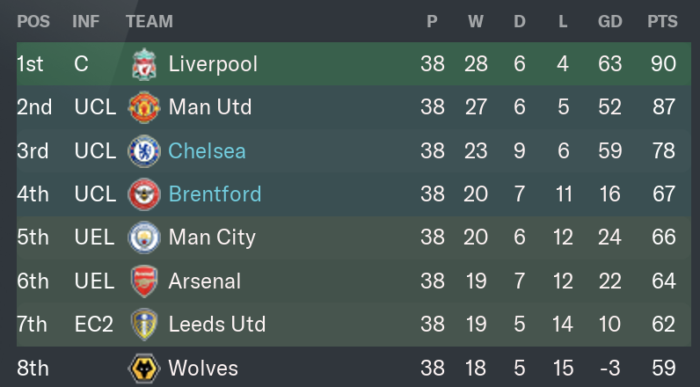Image resolution: width=700 pixels, height=387 pixels.
Task: Click the Man Utd club badge
Action: coord(144,107)
